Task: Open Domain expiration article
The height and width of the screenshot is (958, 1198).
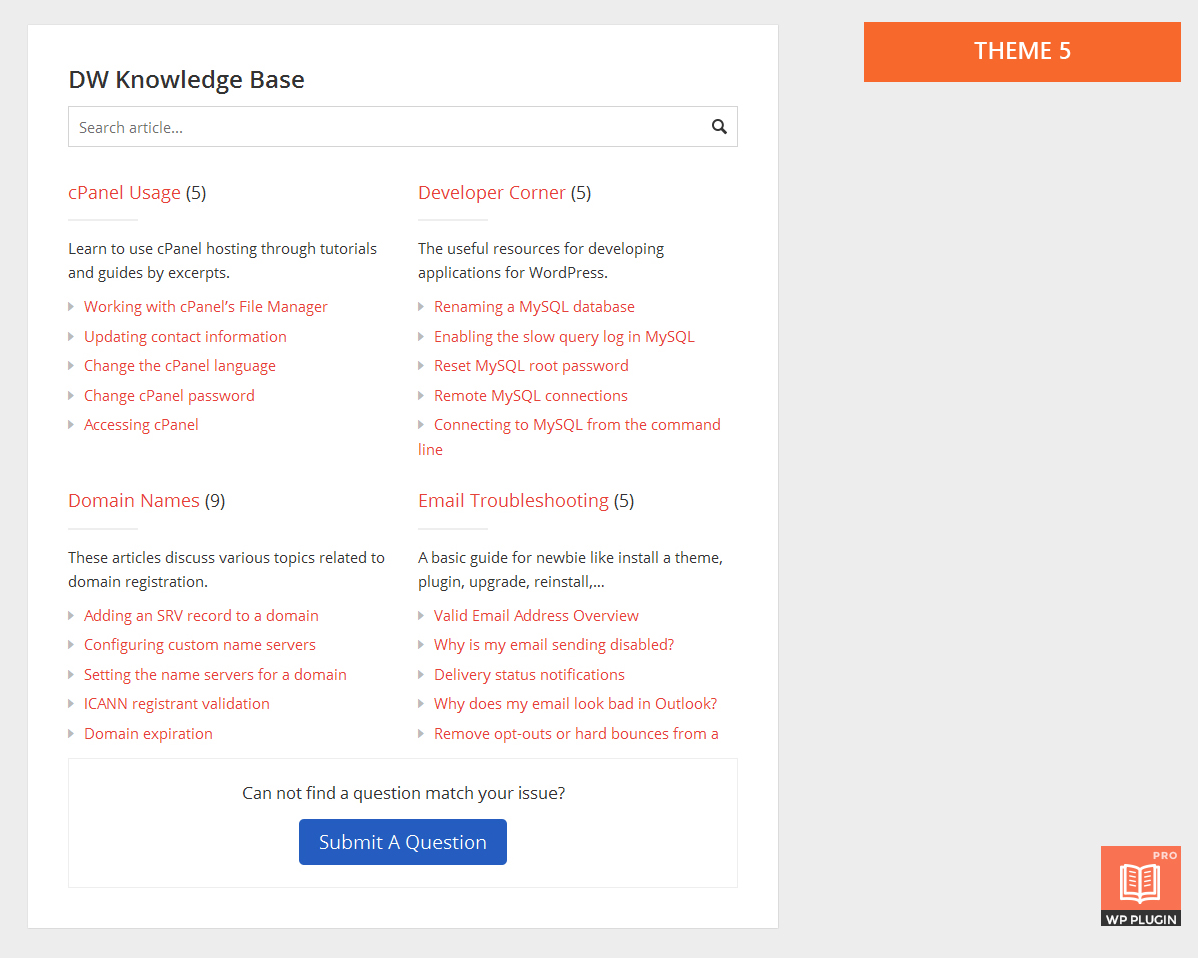Action: (148, 734)
